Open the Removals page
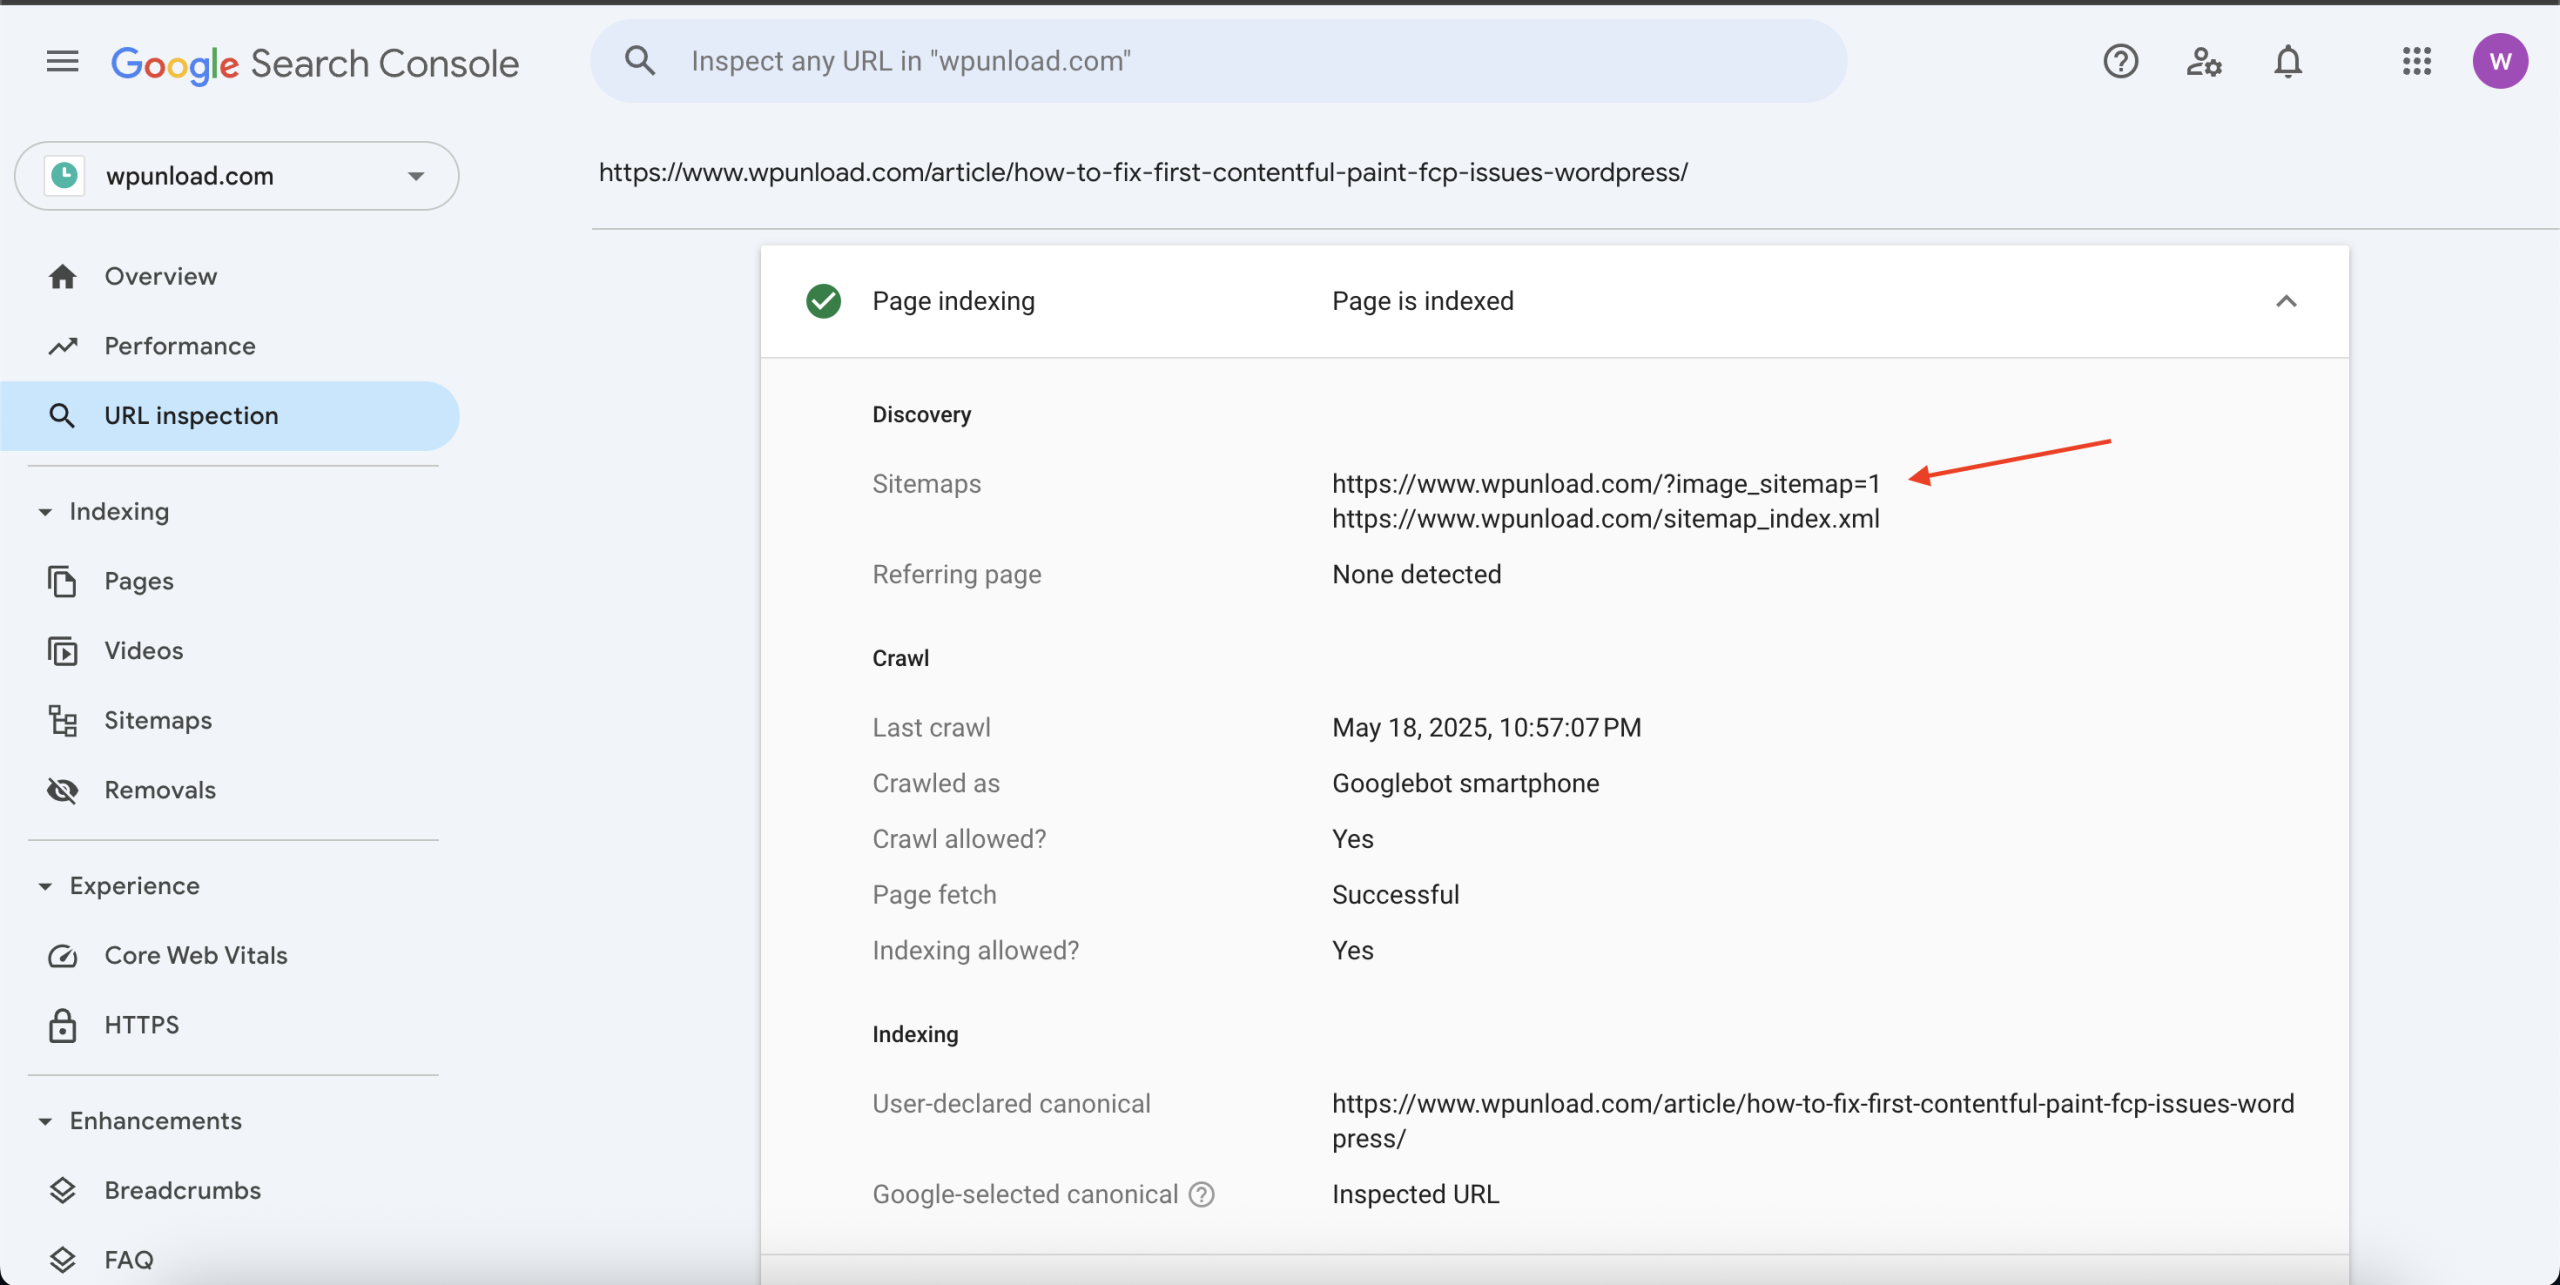This screenshot has height=1285, width=2560. pos(230,790)
